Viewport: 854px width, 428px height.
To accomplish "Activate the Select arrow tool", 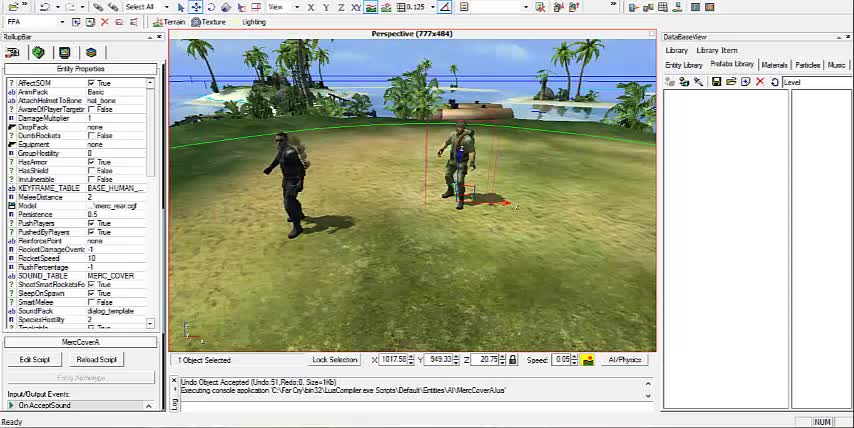I will [x=181, y=7].
